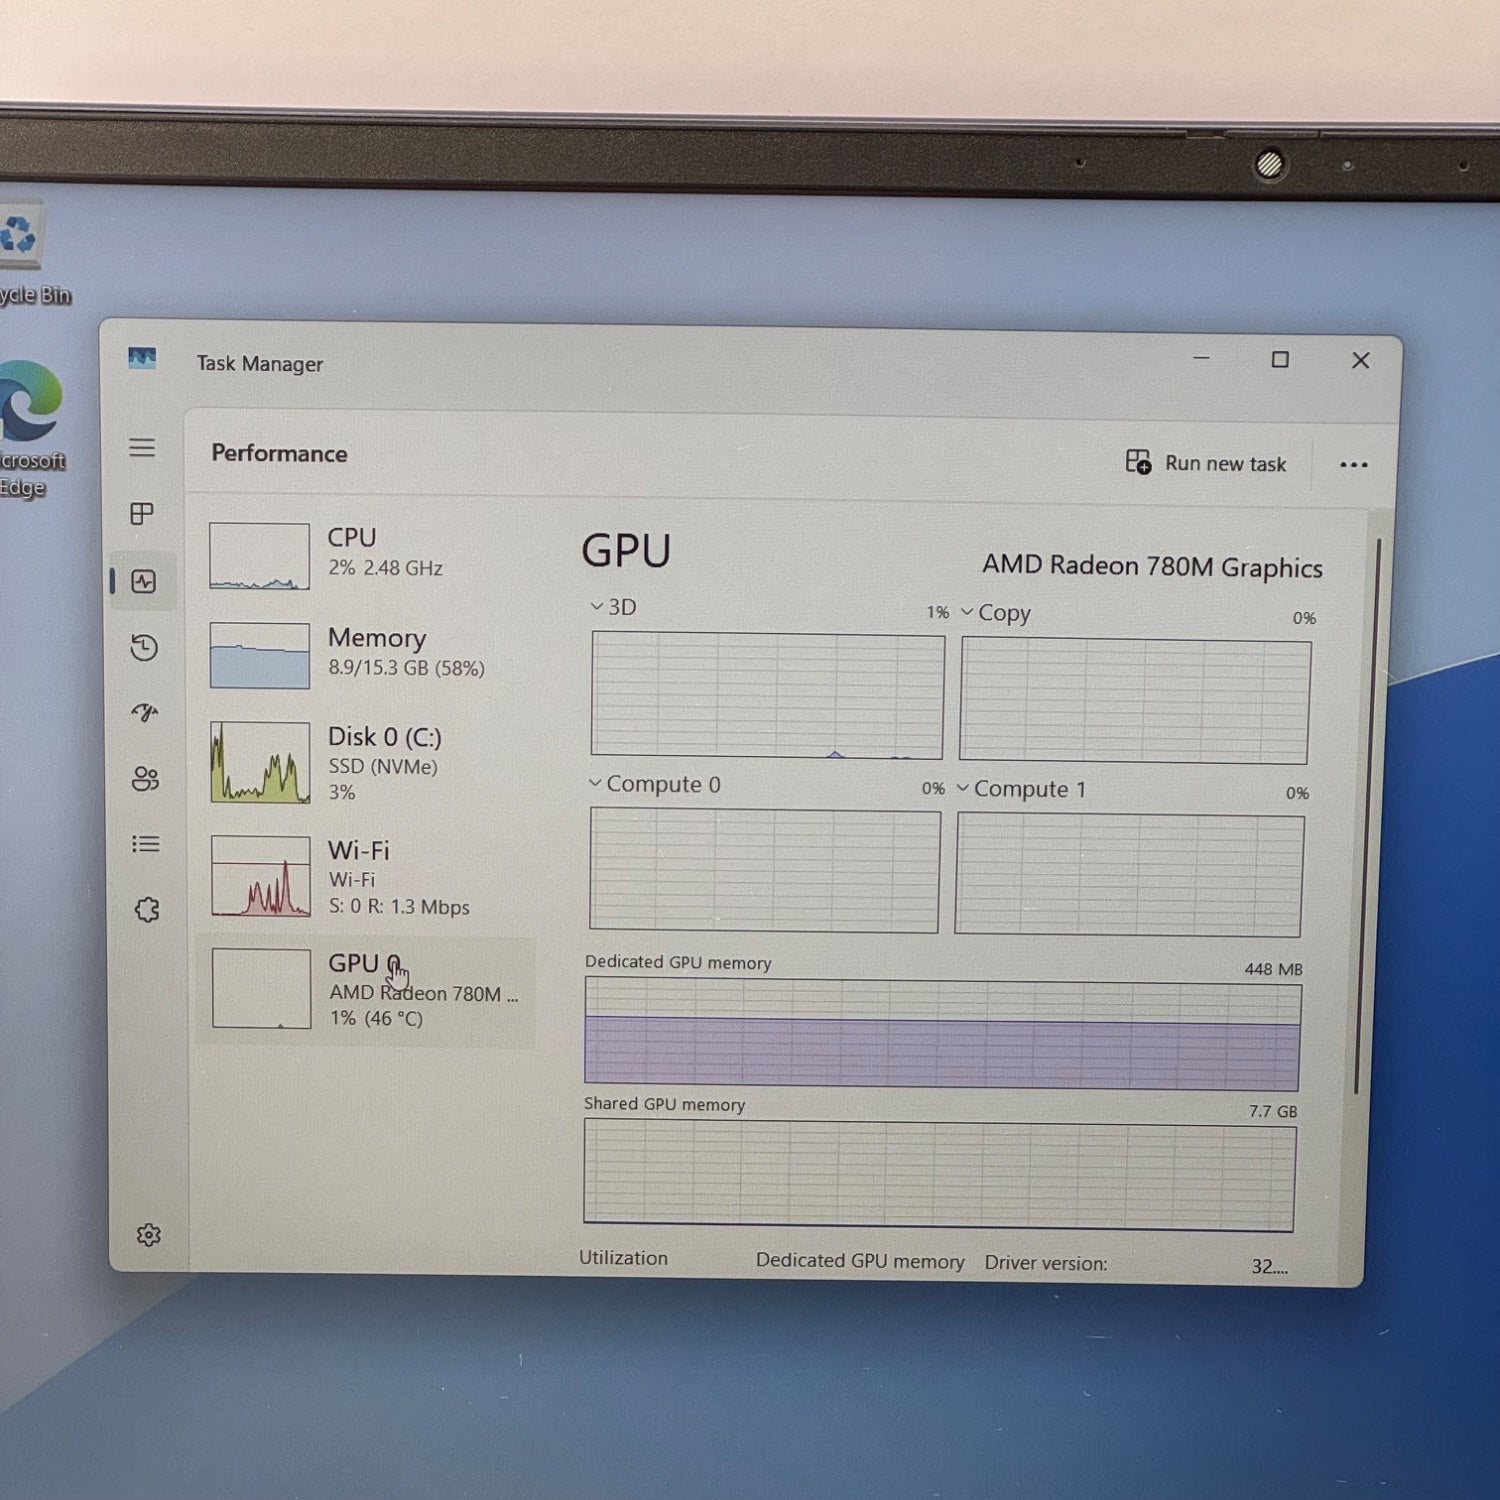Open the Users page icon
Image resolution: width=1500 pixels, height=1500 pixels.
tap(145, 779)
